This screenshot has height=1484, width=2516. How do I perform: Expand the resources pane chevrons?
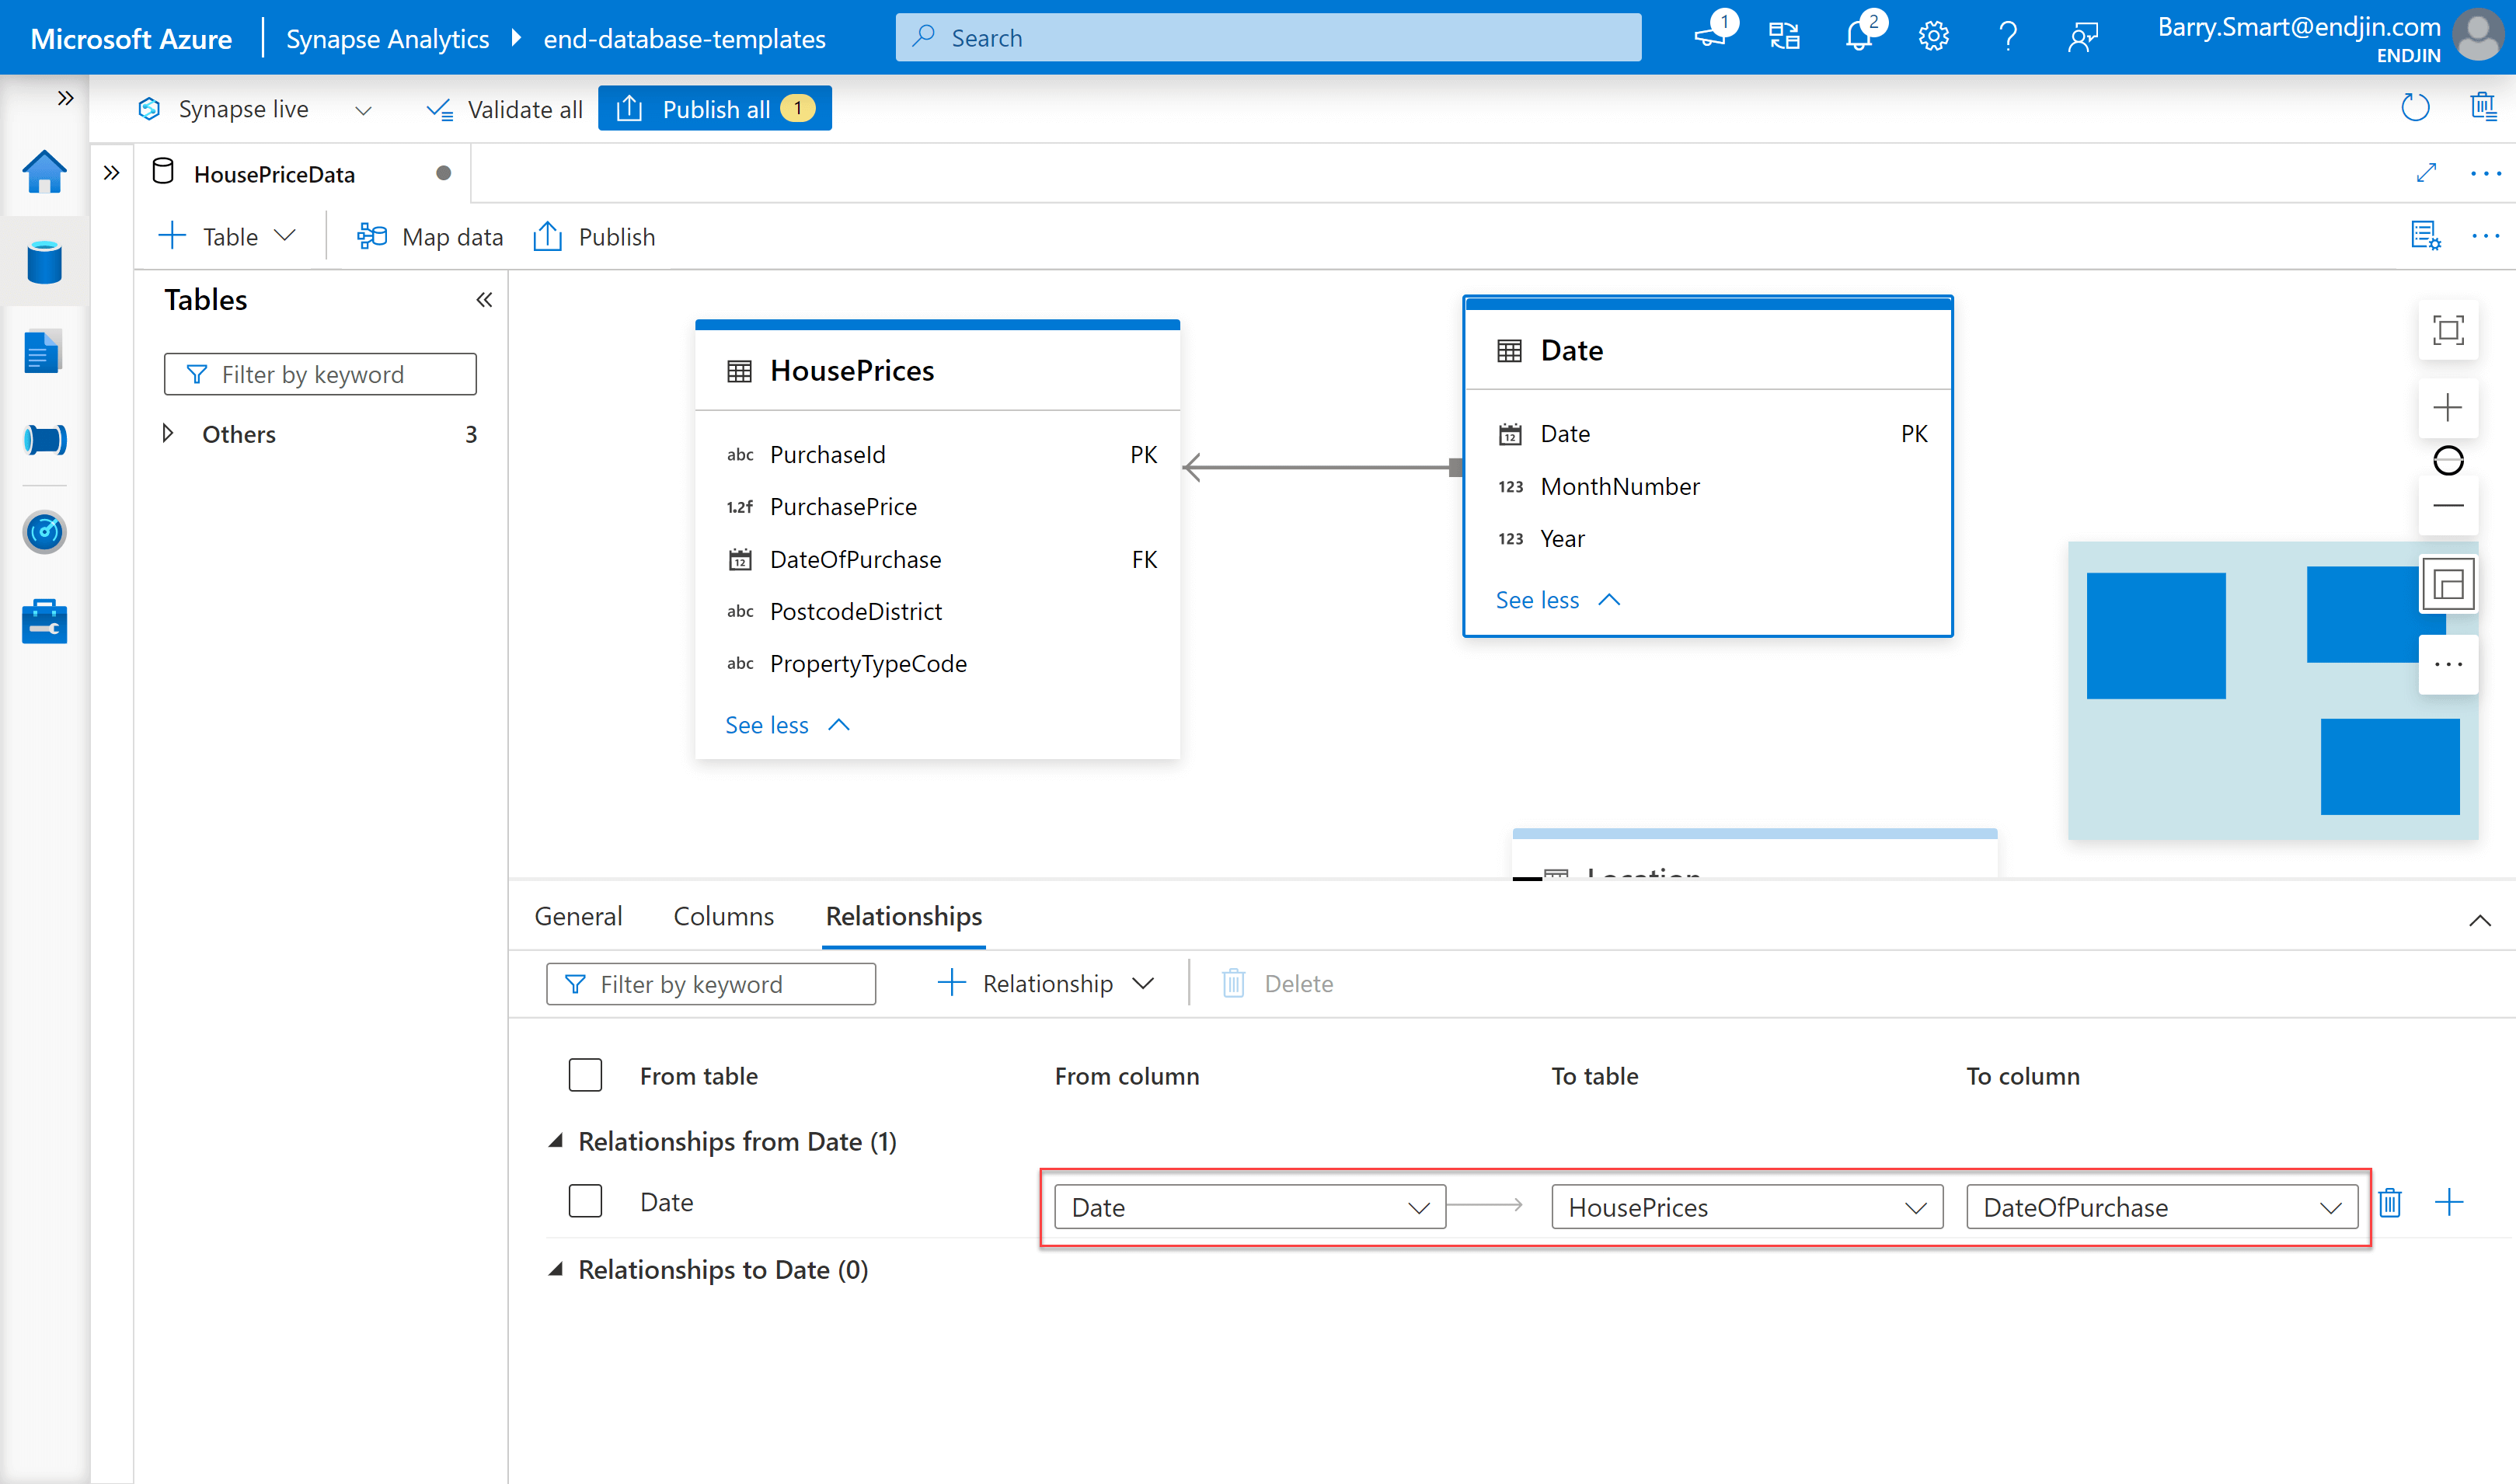(111, 173)
